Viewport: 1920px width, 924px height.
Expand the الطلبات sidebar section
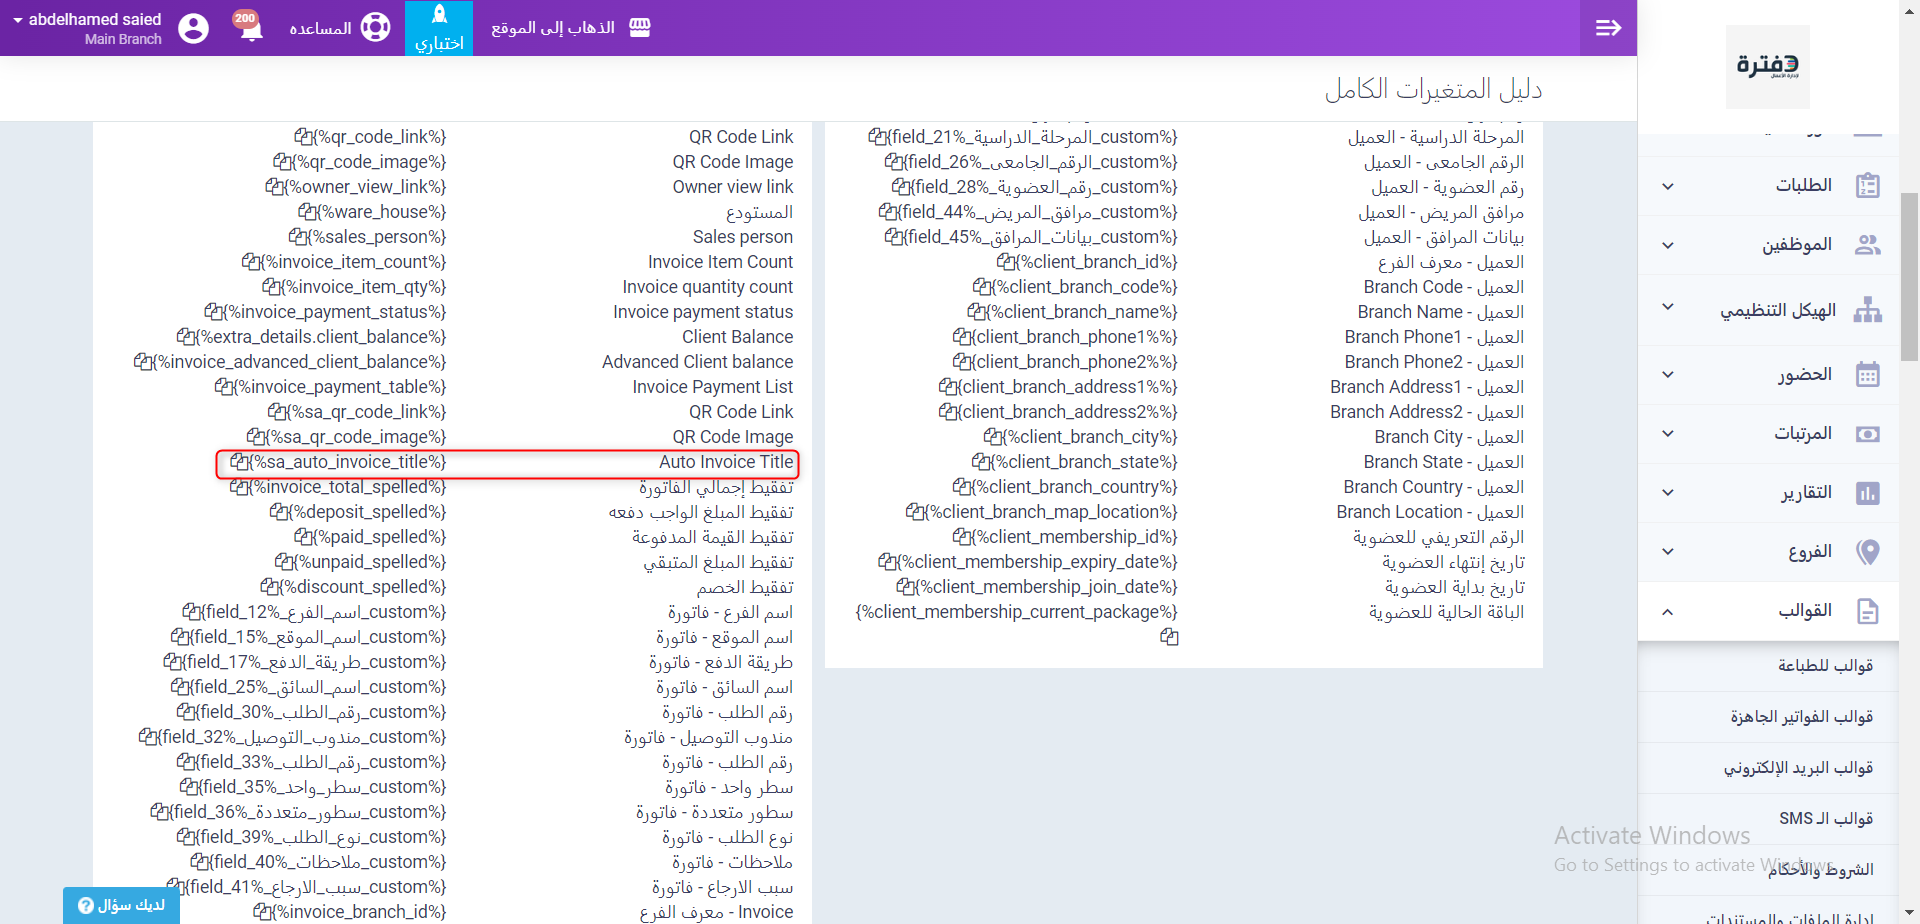point(1668,186)
